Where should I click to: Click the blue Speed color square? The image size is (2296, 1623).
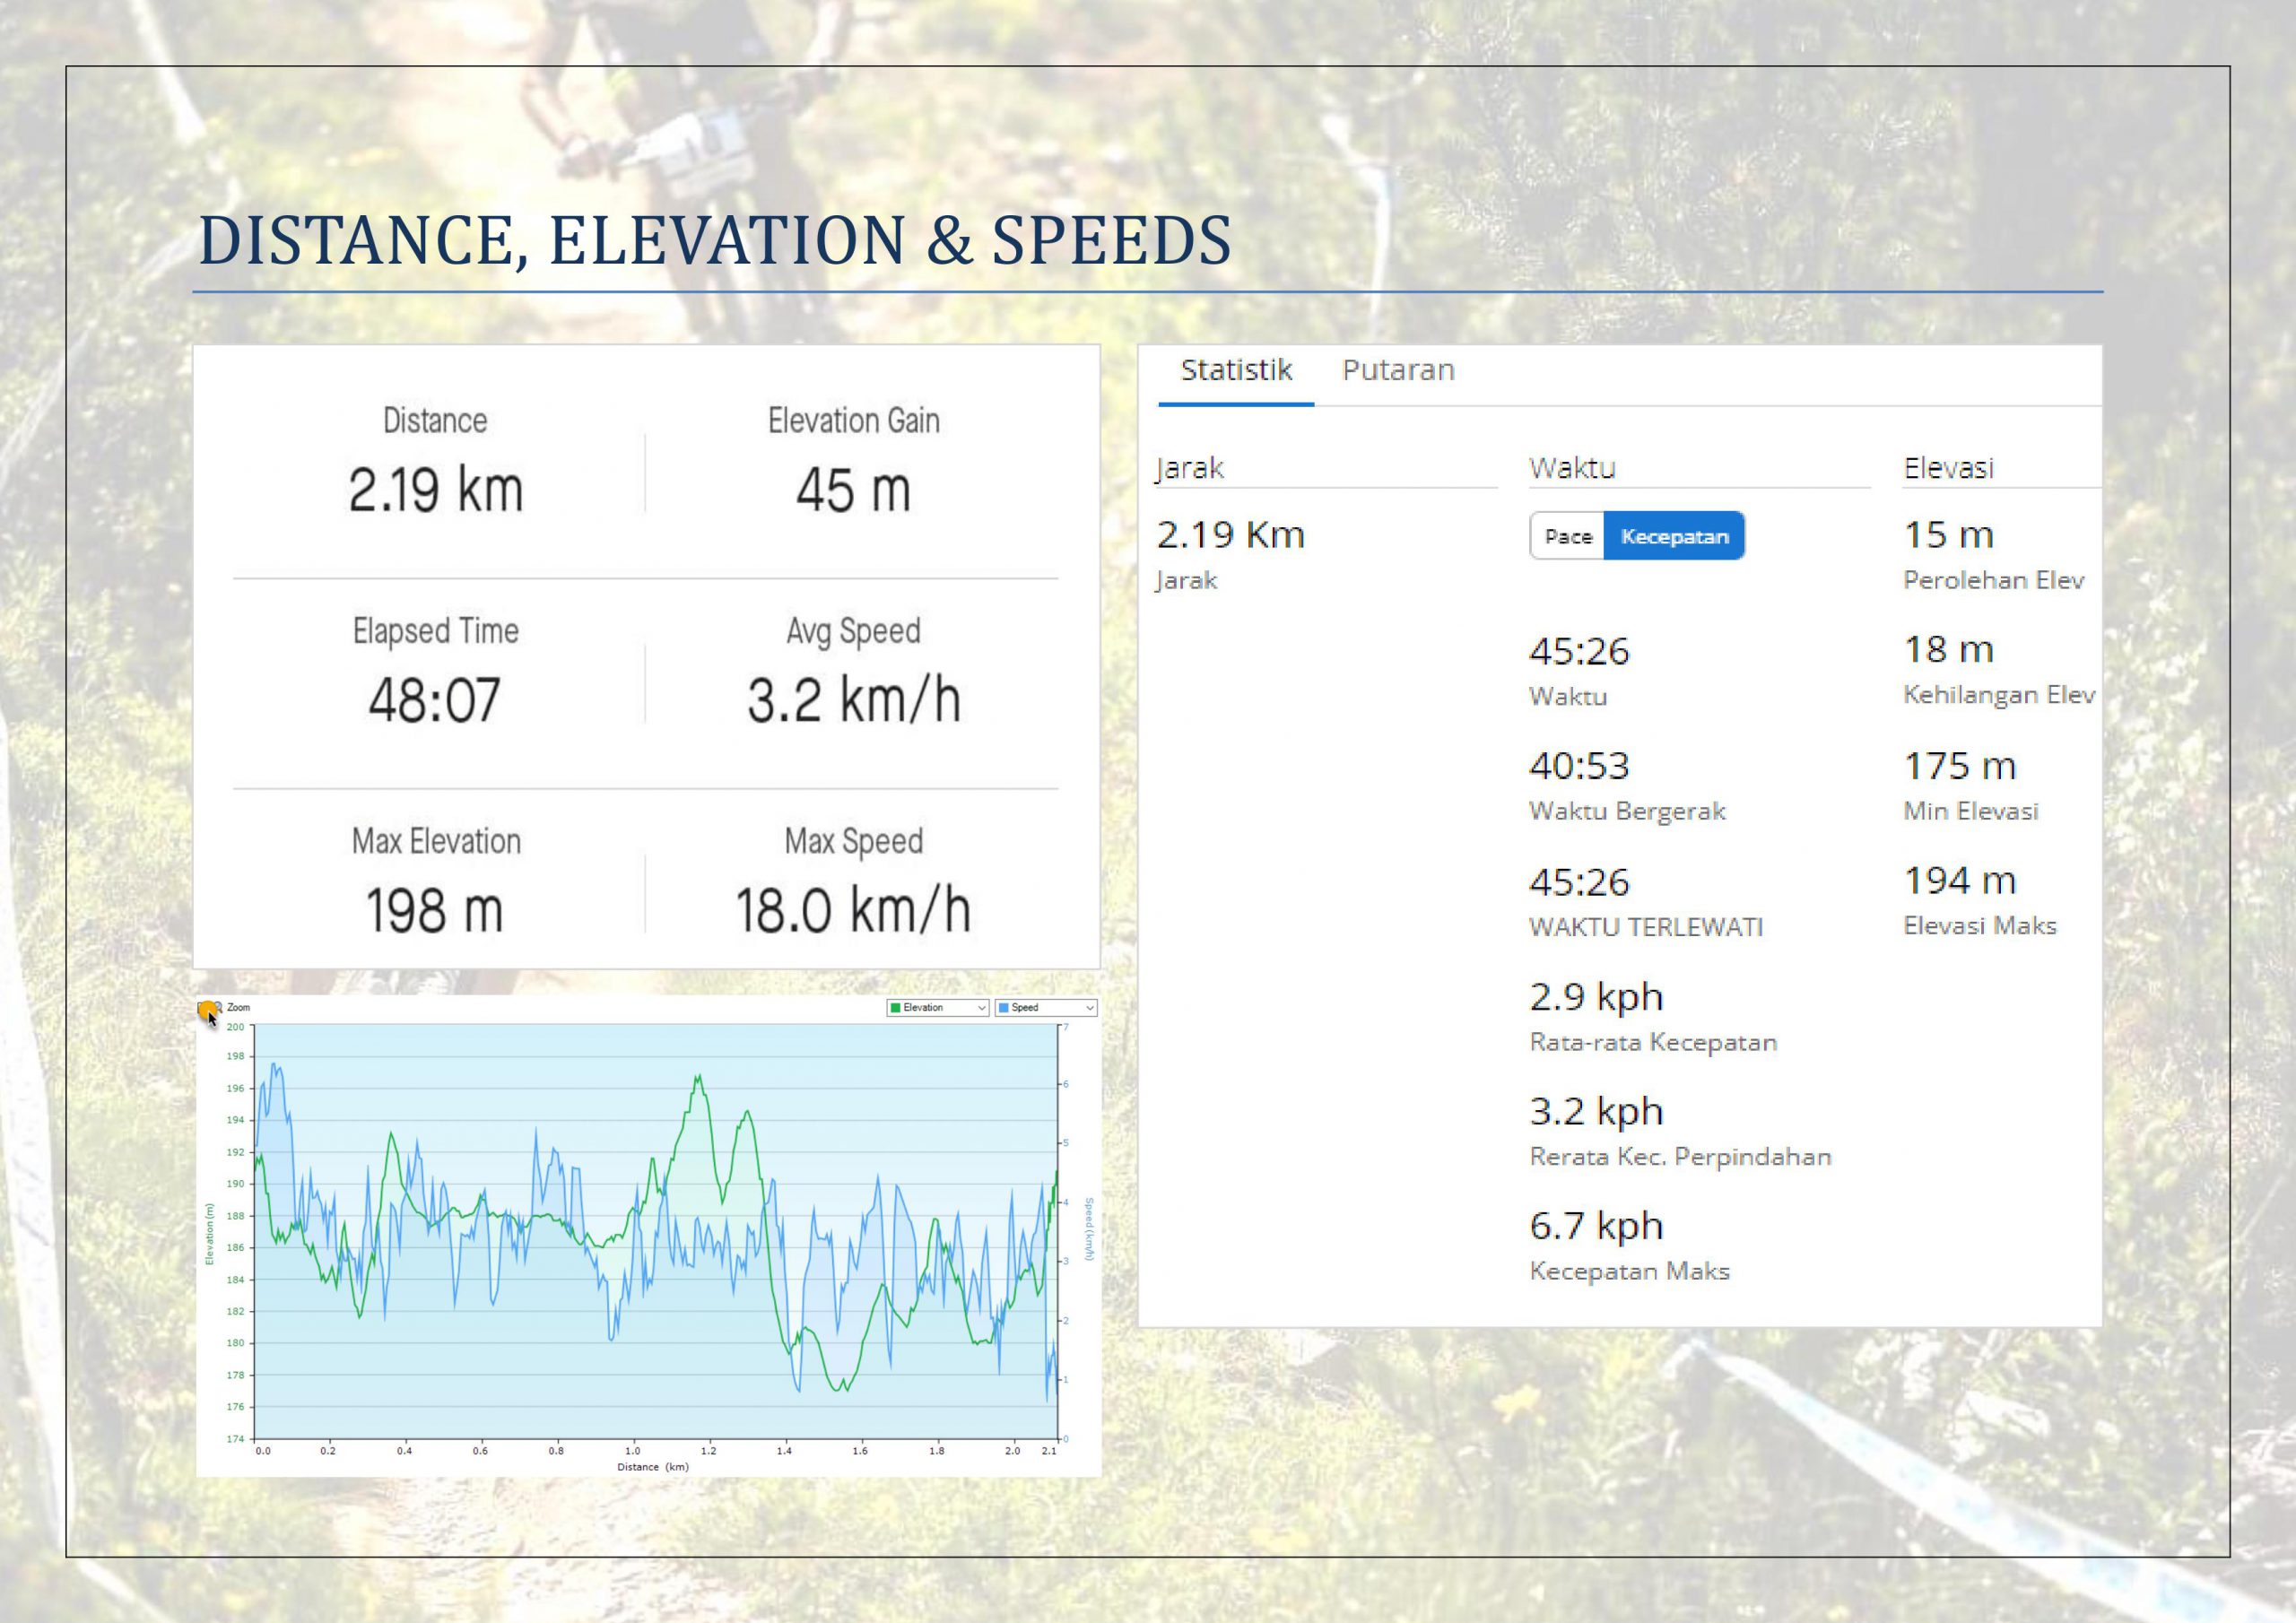(1004, 1008)
